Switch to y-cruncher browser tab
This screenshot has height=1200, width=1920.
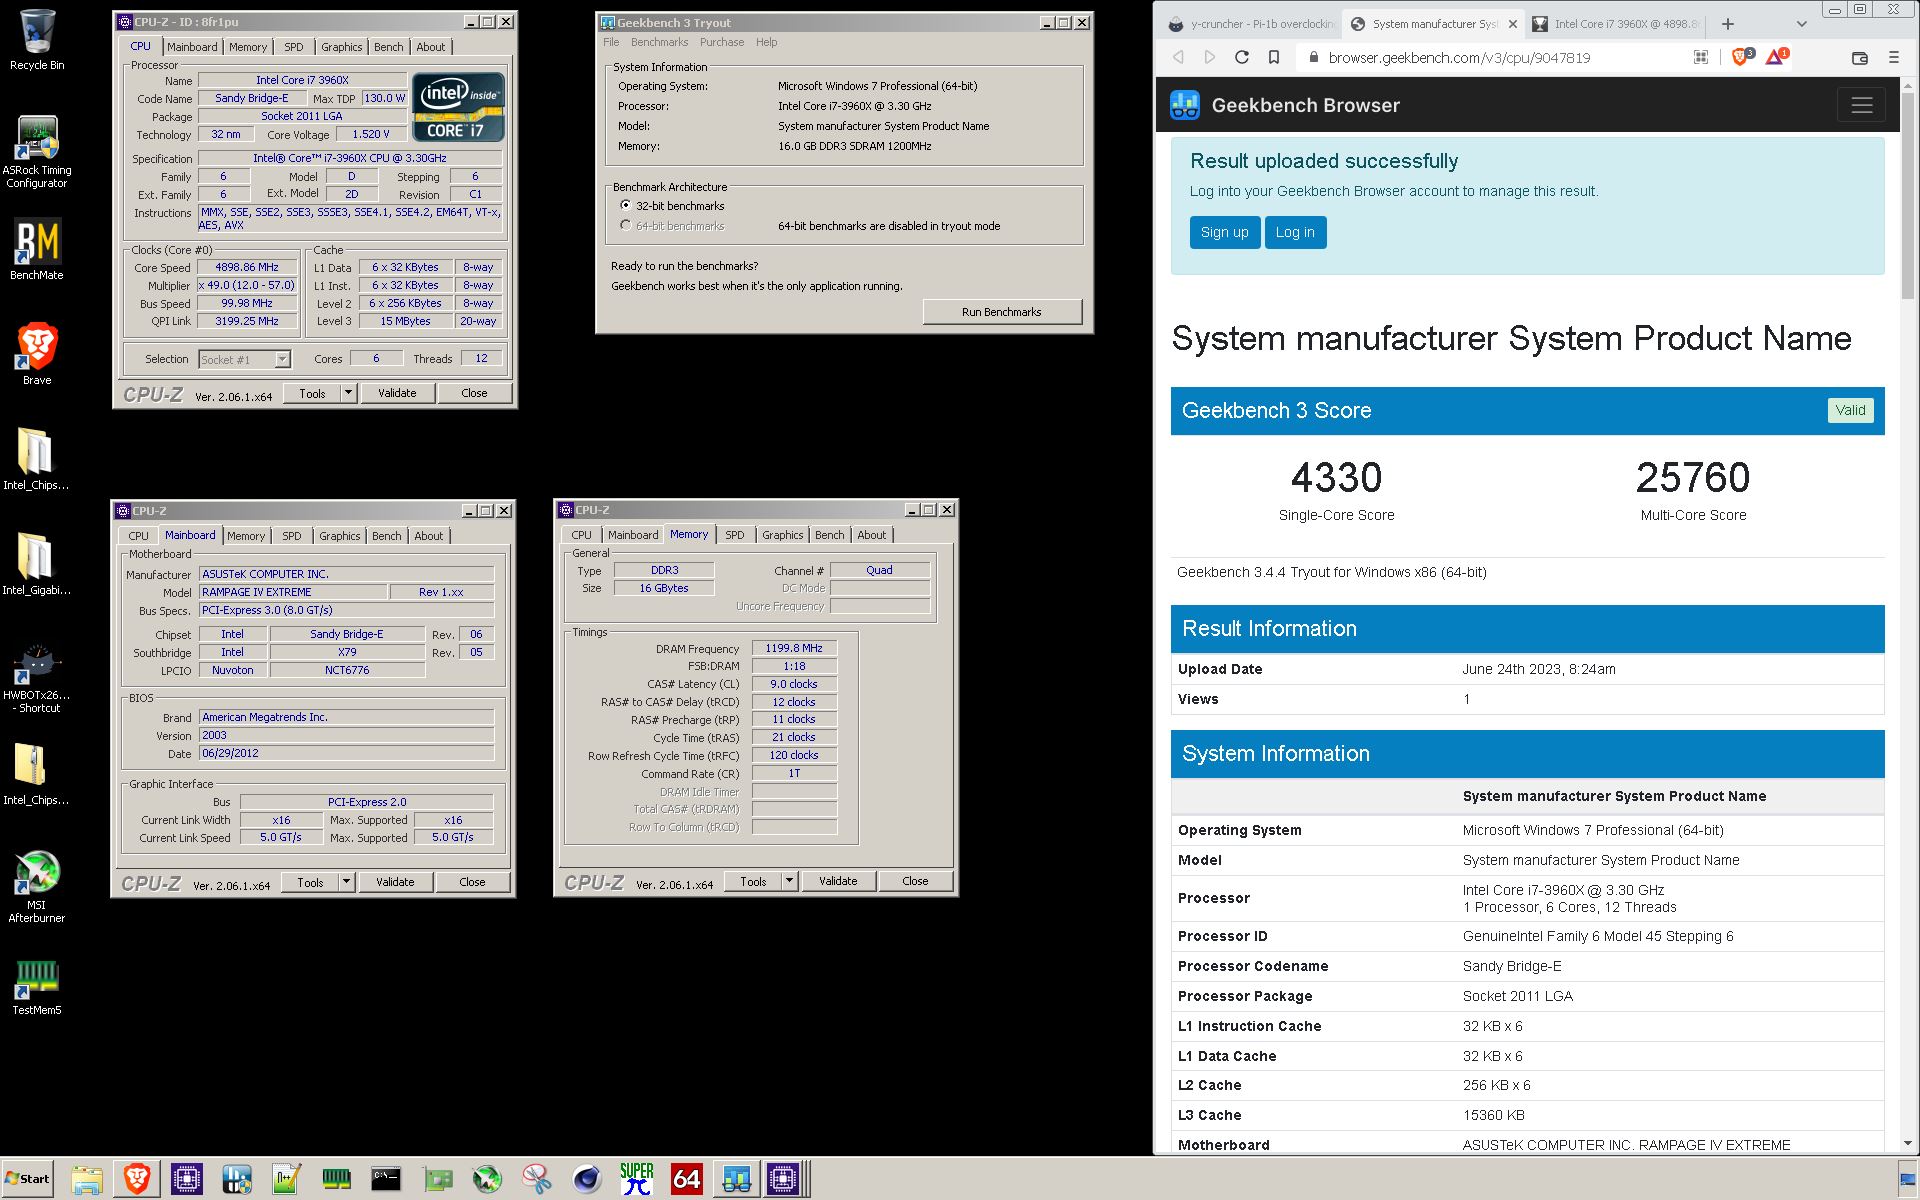pyautogui.click(x=1250, y=24)
